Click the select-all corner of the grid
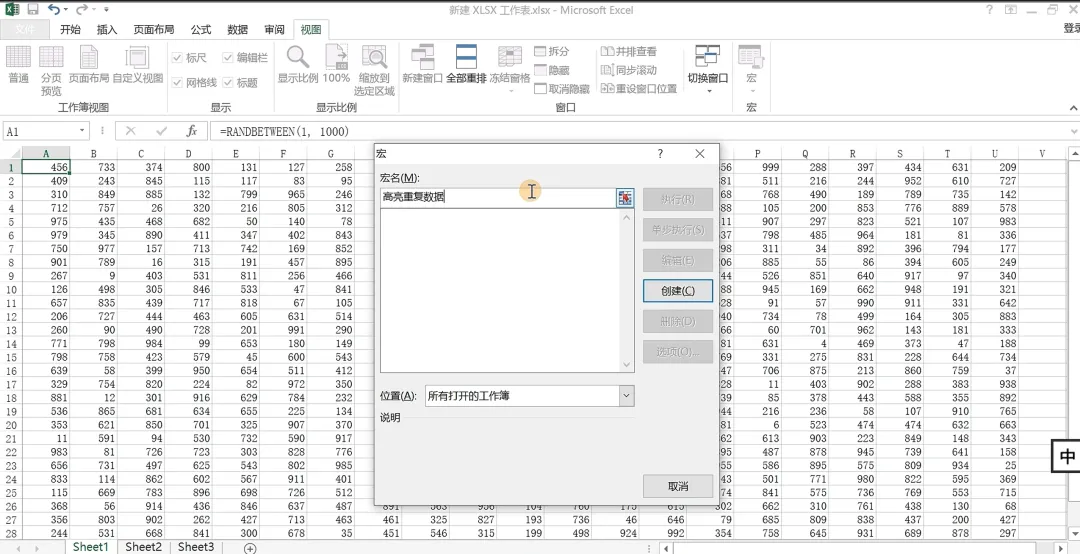The width and height of the screenshot is (1080, 554). (11, 153)
